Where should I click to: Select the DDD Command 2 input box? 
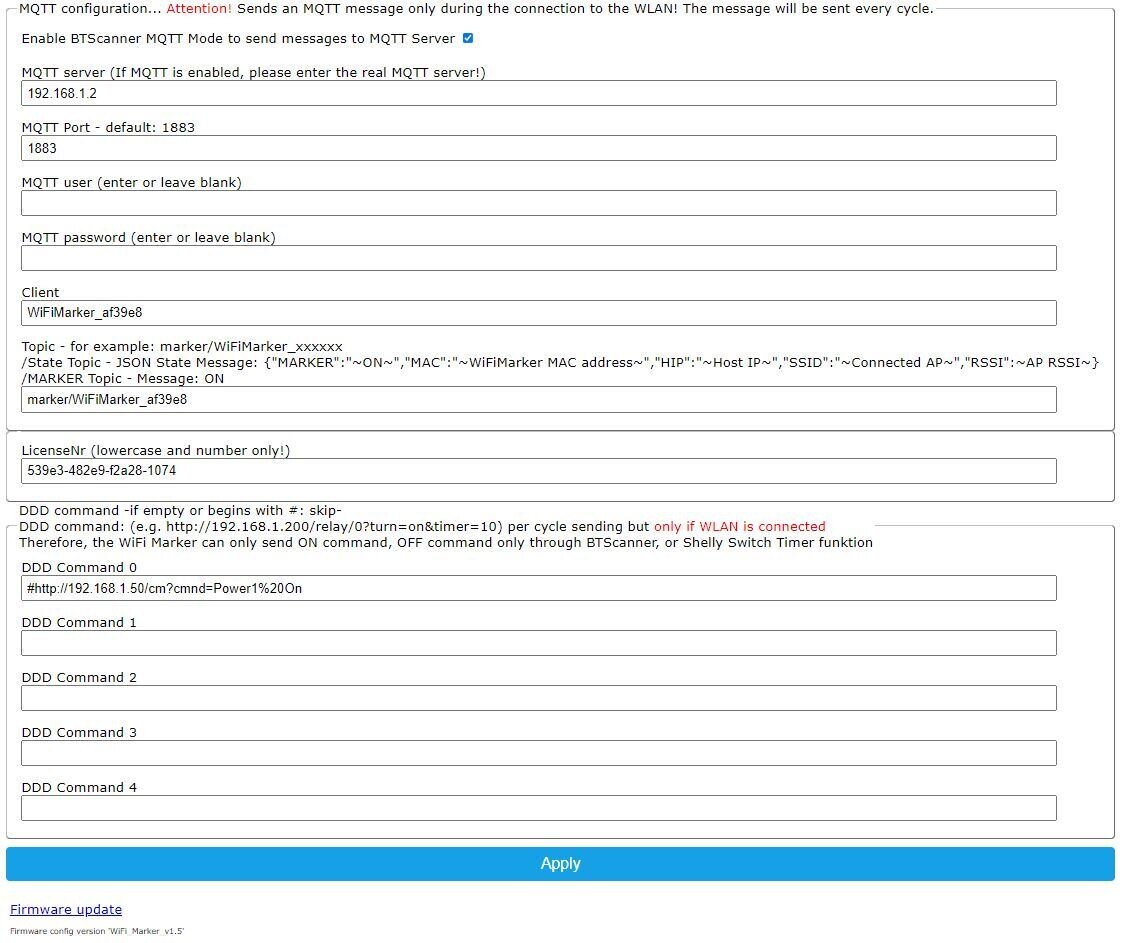coord(538,698)
